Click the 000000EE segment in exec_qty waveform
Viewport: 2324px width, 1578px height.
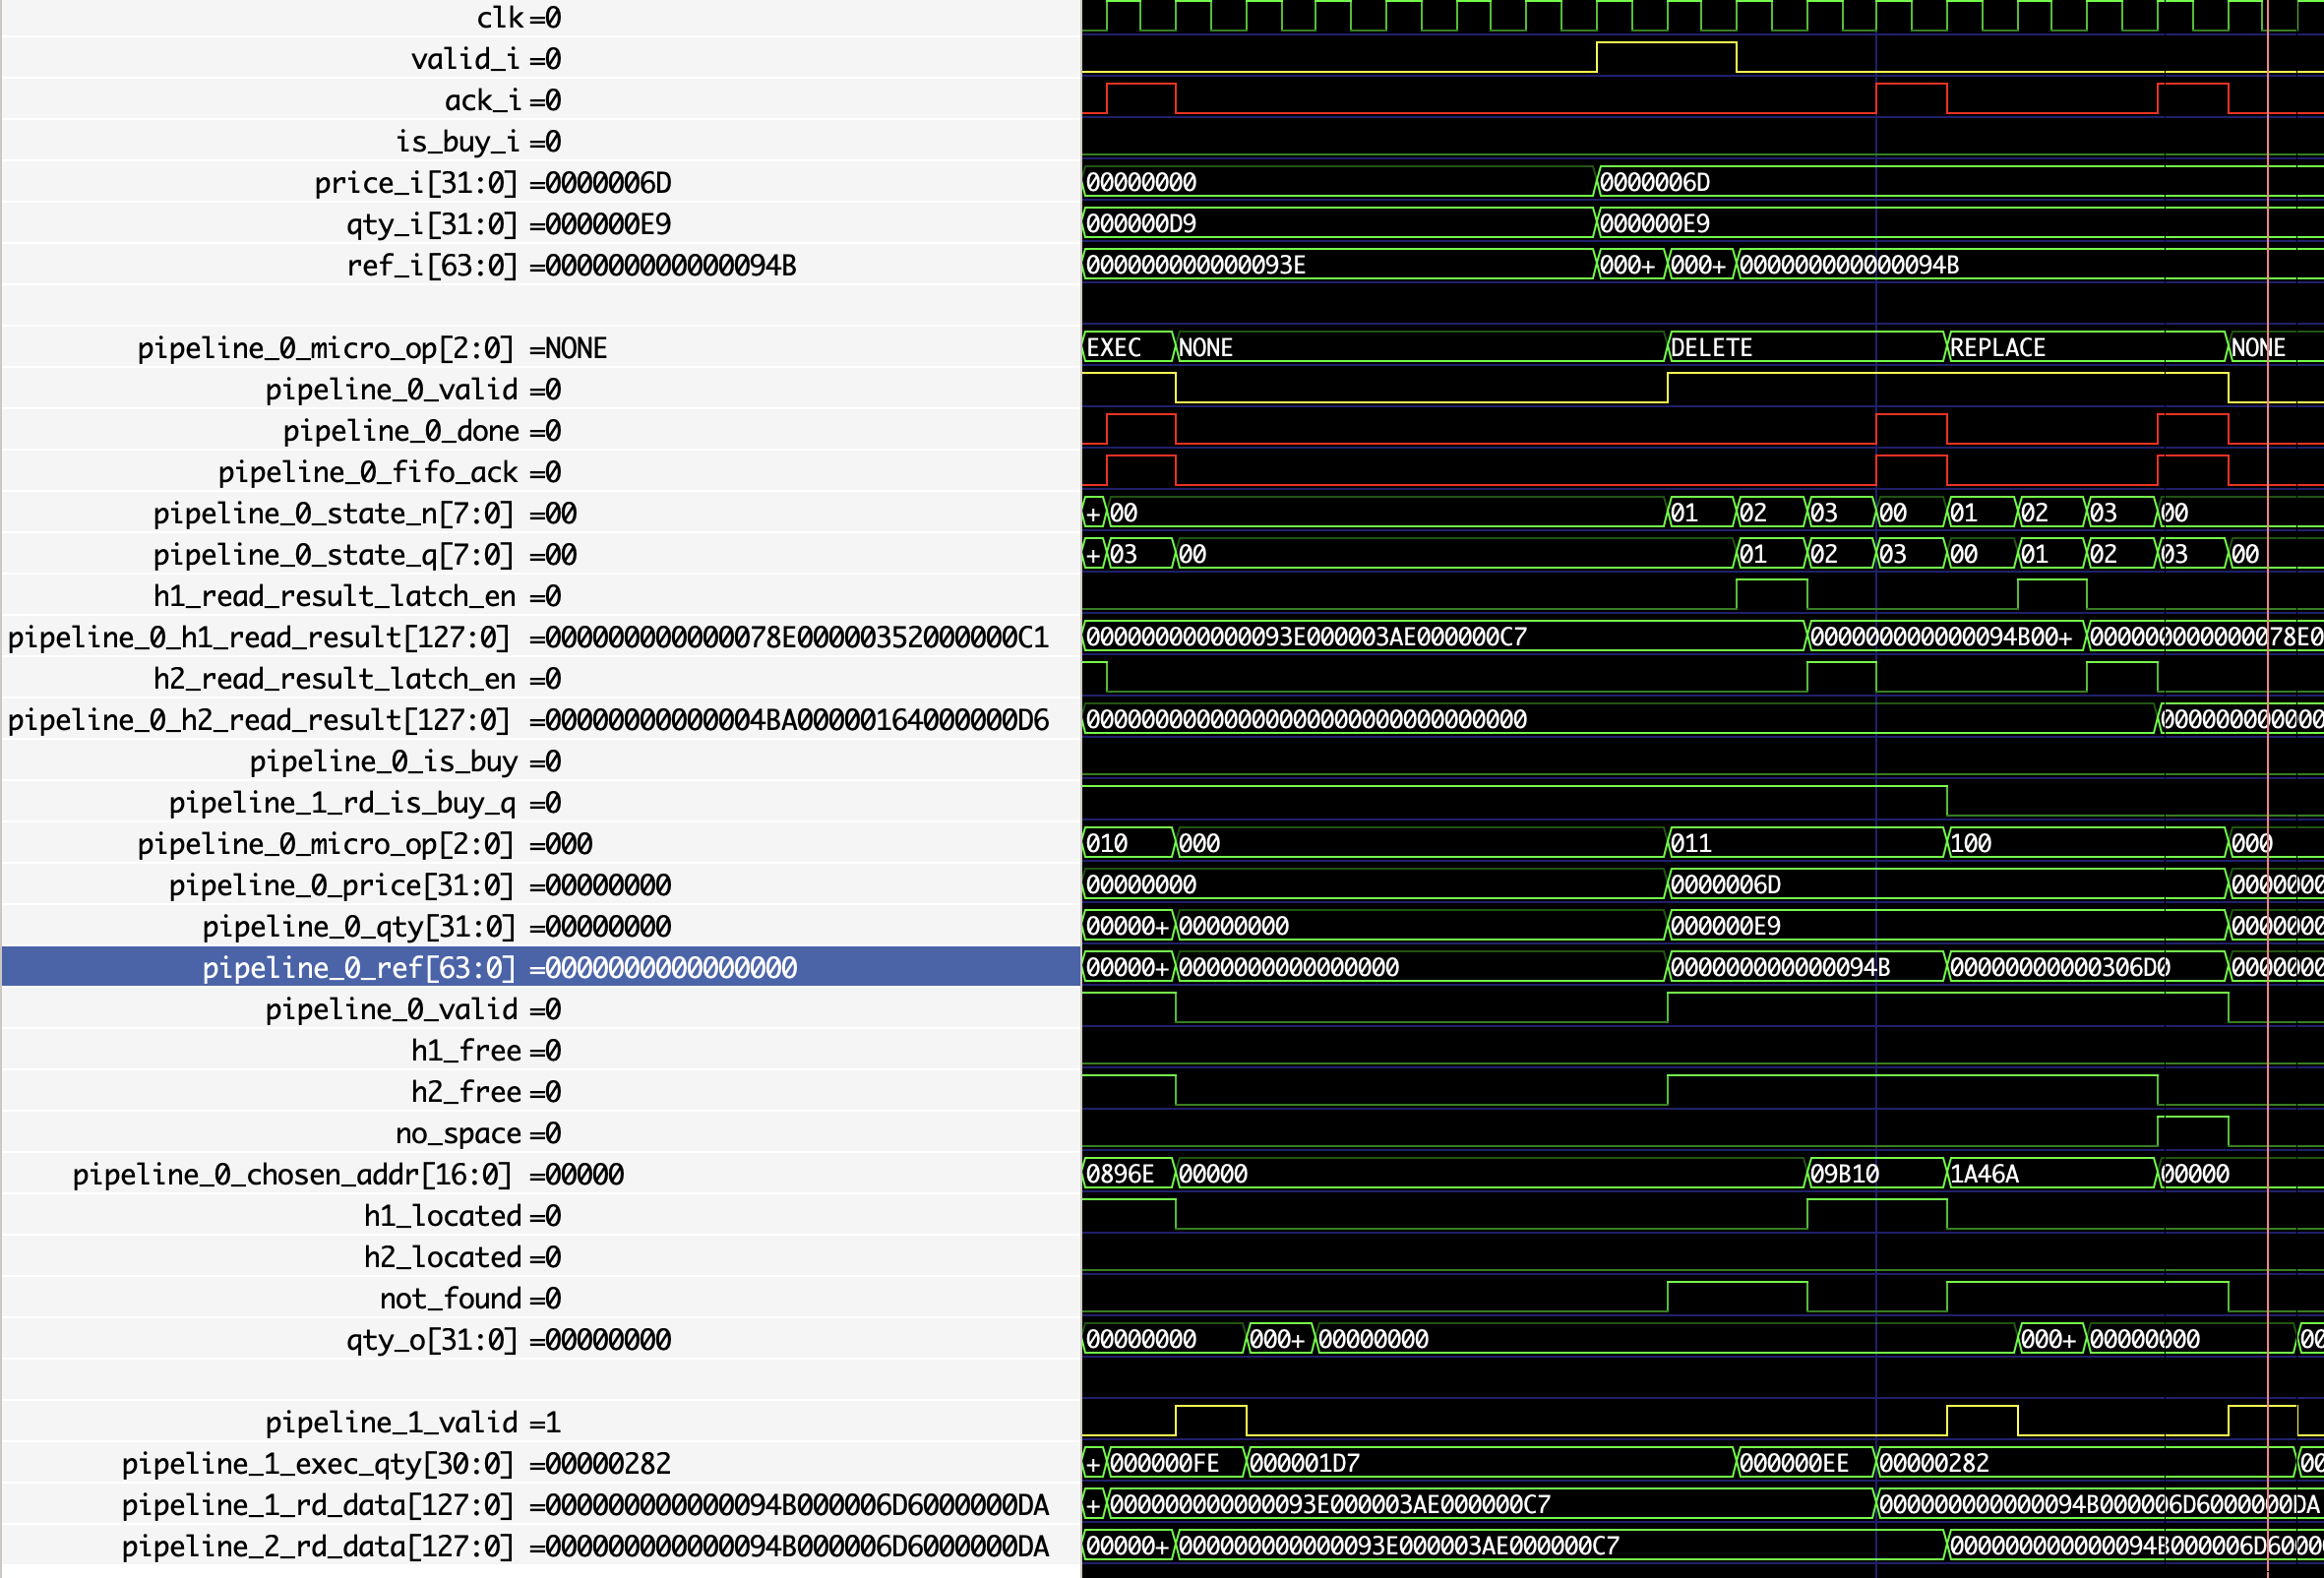[1806, 1463]
